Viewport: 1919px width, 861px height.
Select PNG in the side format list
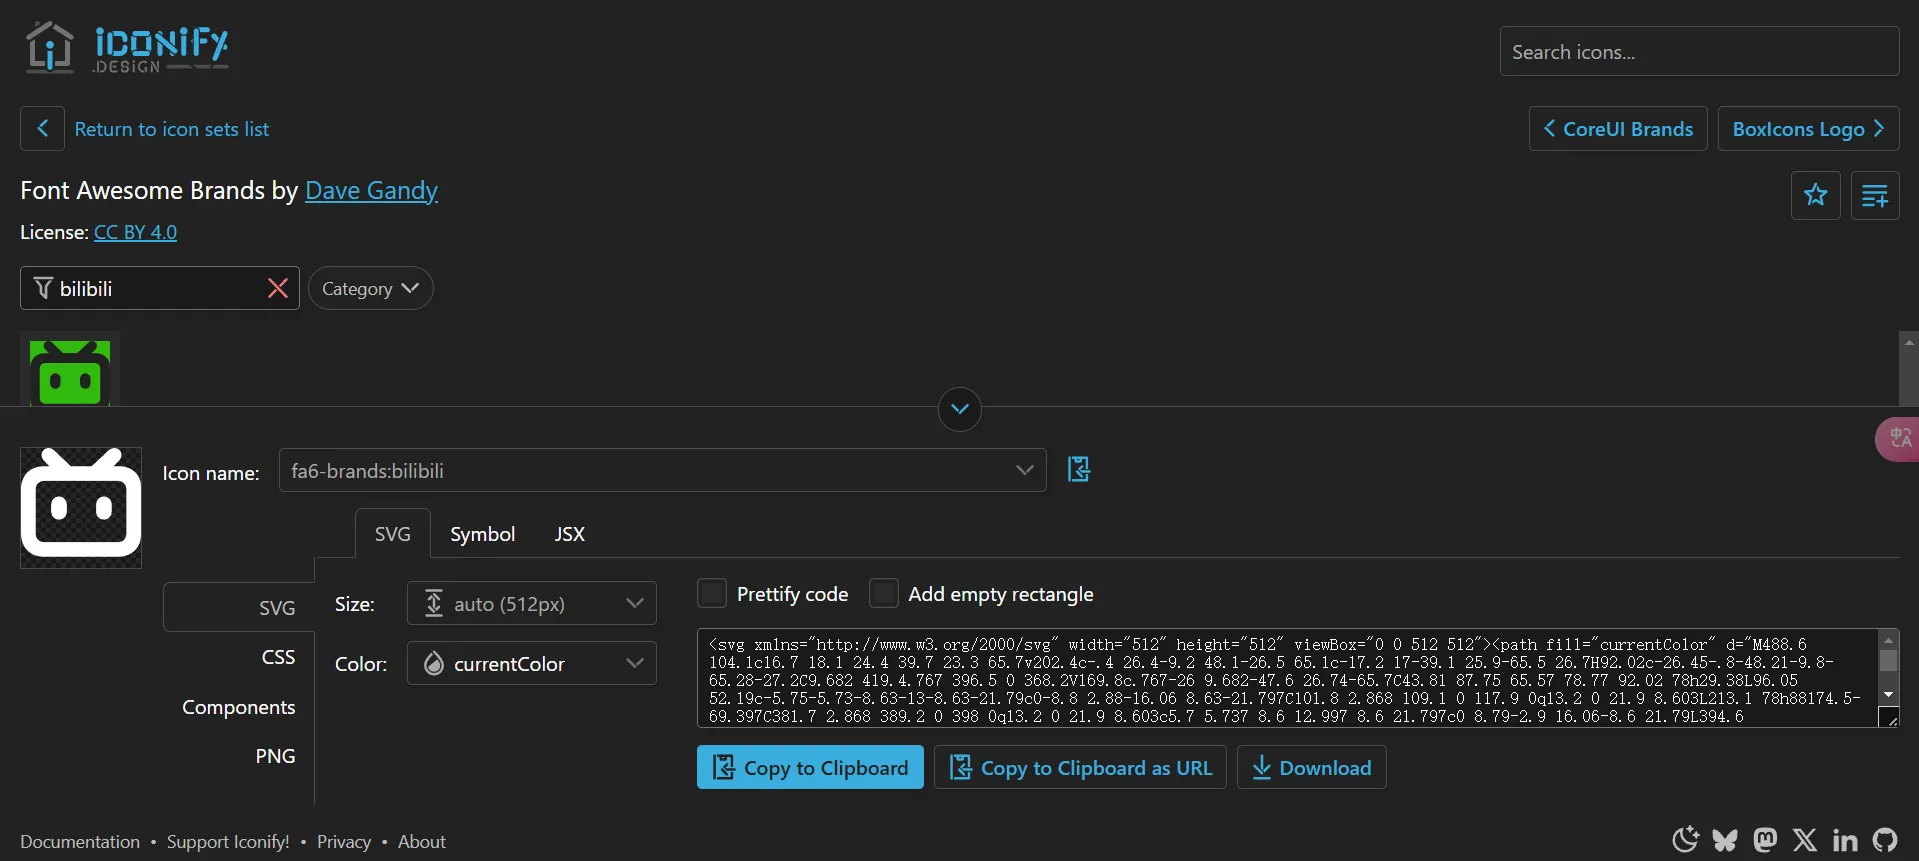(x=275, y=756)
